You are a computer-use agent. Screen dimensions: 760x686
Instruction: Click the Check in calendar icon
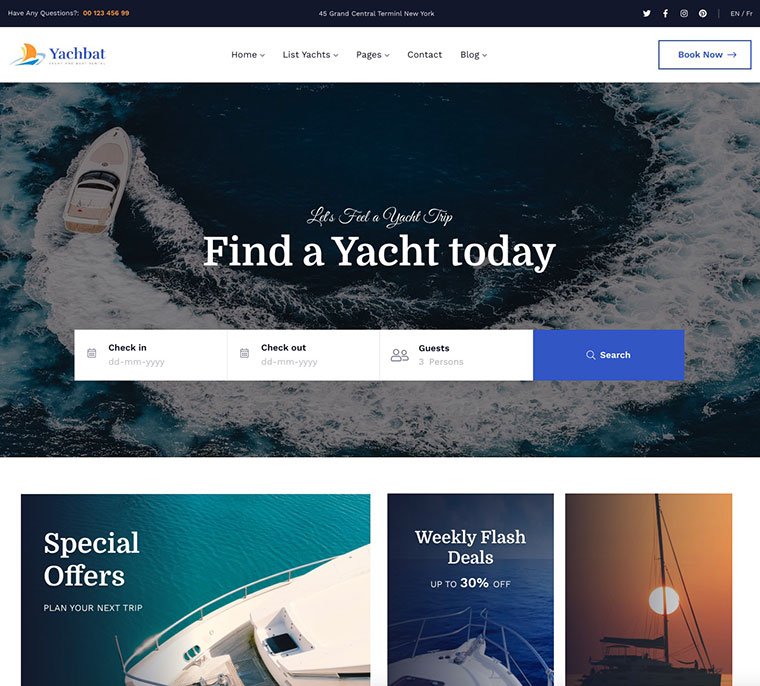coord(92,353)
